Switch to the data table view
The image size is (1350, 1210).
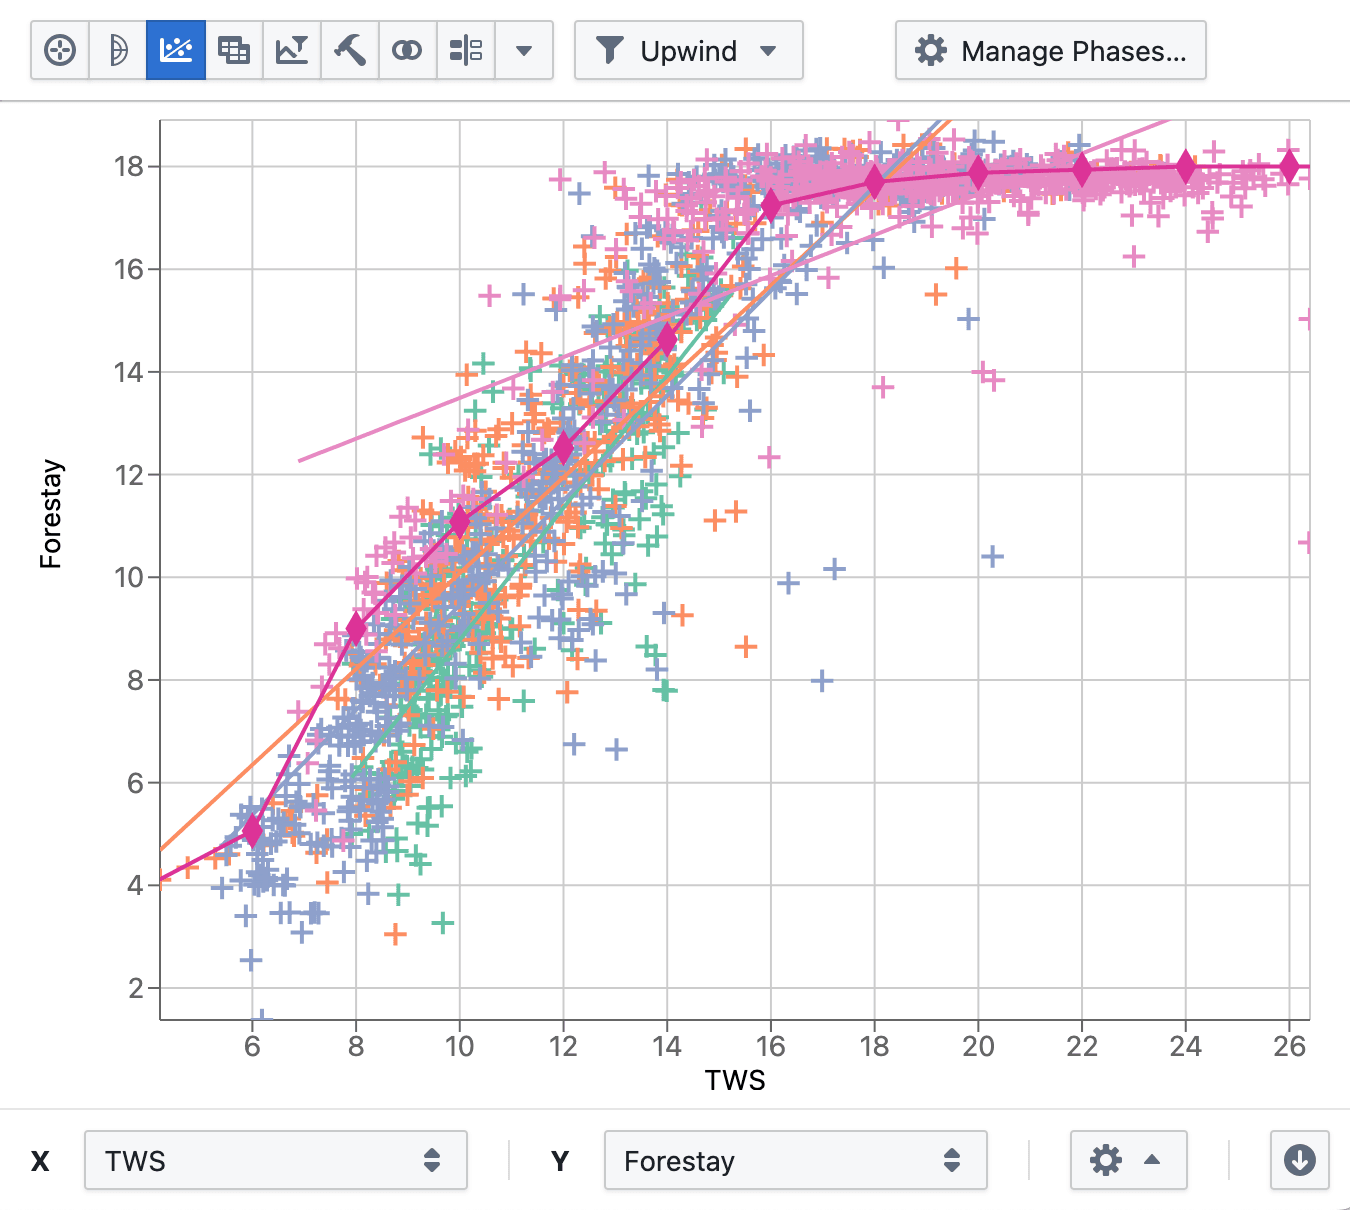coord(233,50)
